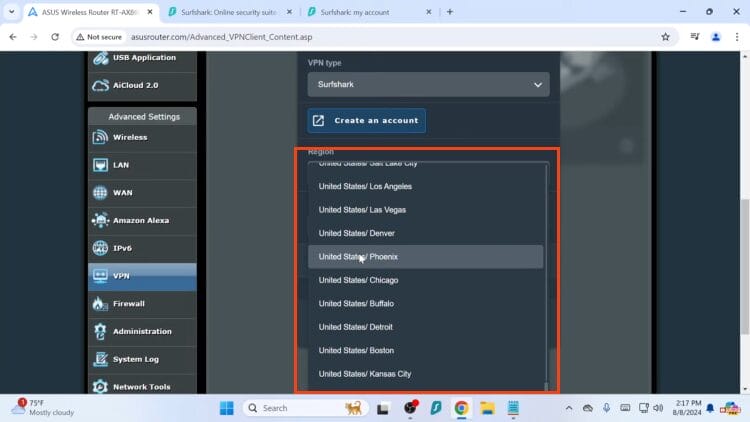Open the tab search dropdown arrow
Image resolution: width=750 pixels, height=422 pixels.
tap(11, 12)
